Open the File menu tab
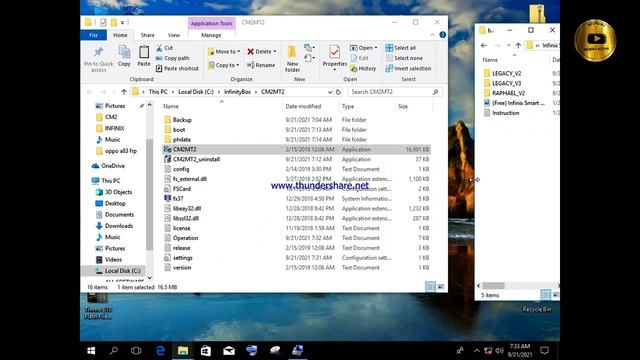Screen dimensions: 640x360 pos(93,35)
